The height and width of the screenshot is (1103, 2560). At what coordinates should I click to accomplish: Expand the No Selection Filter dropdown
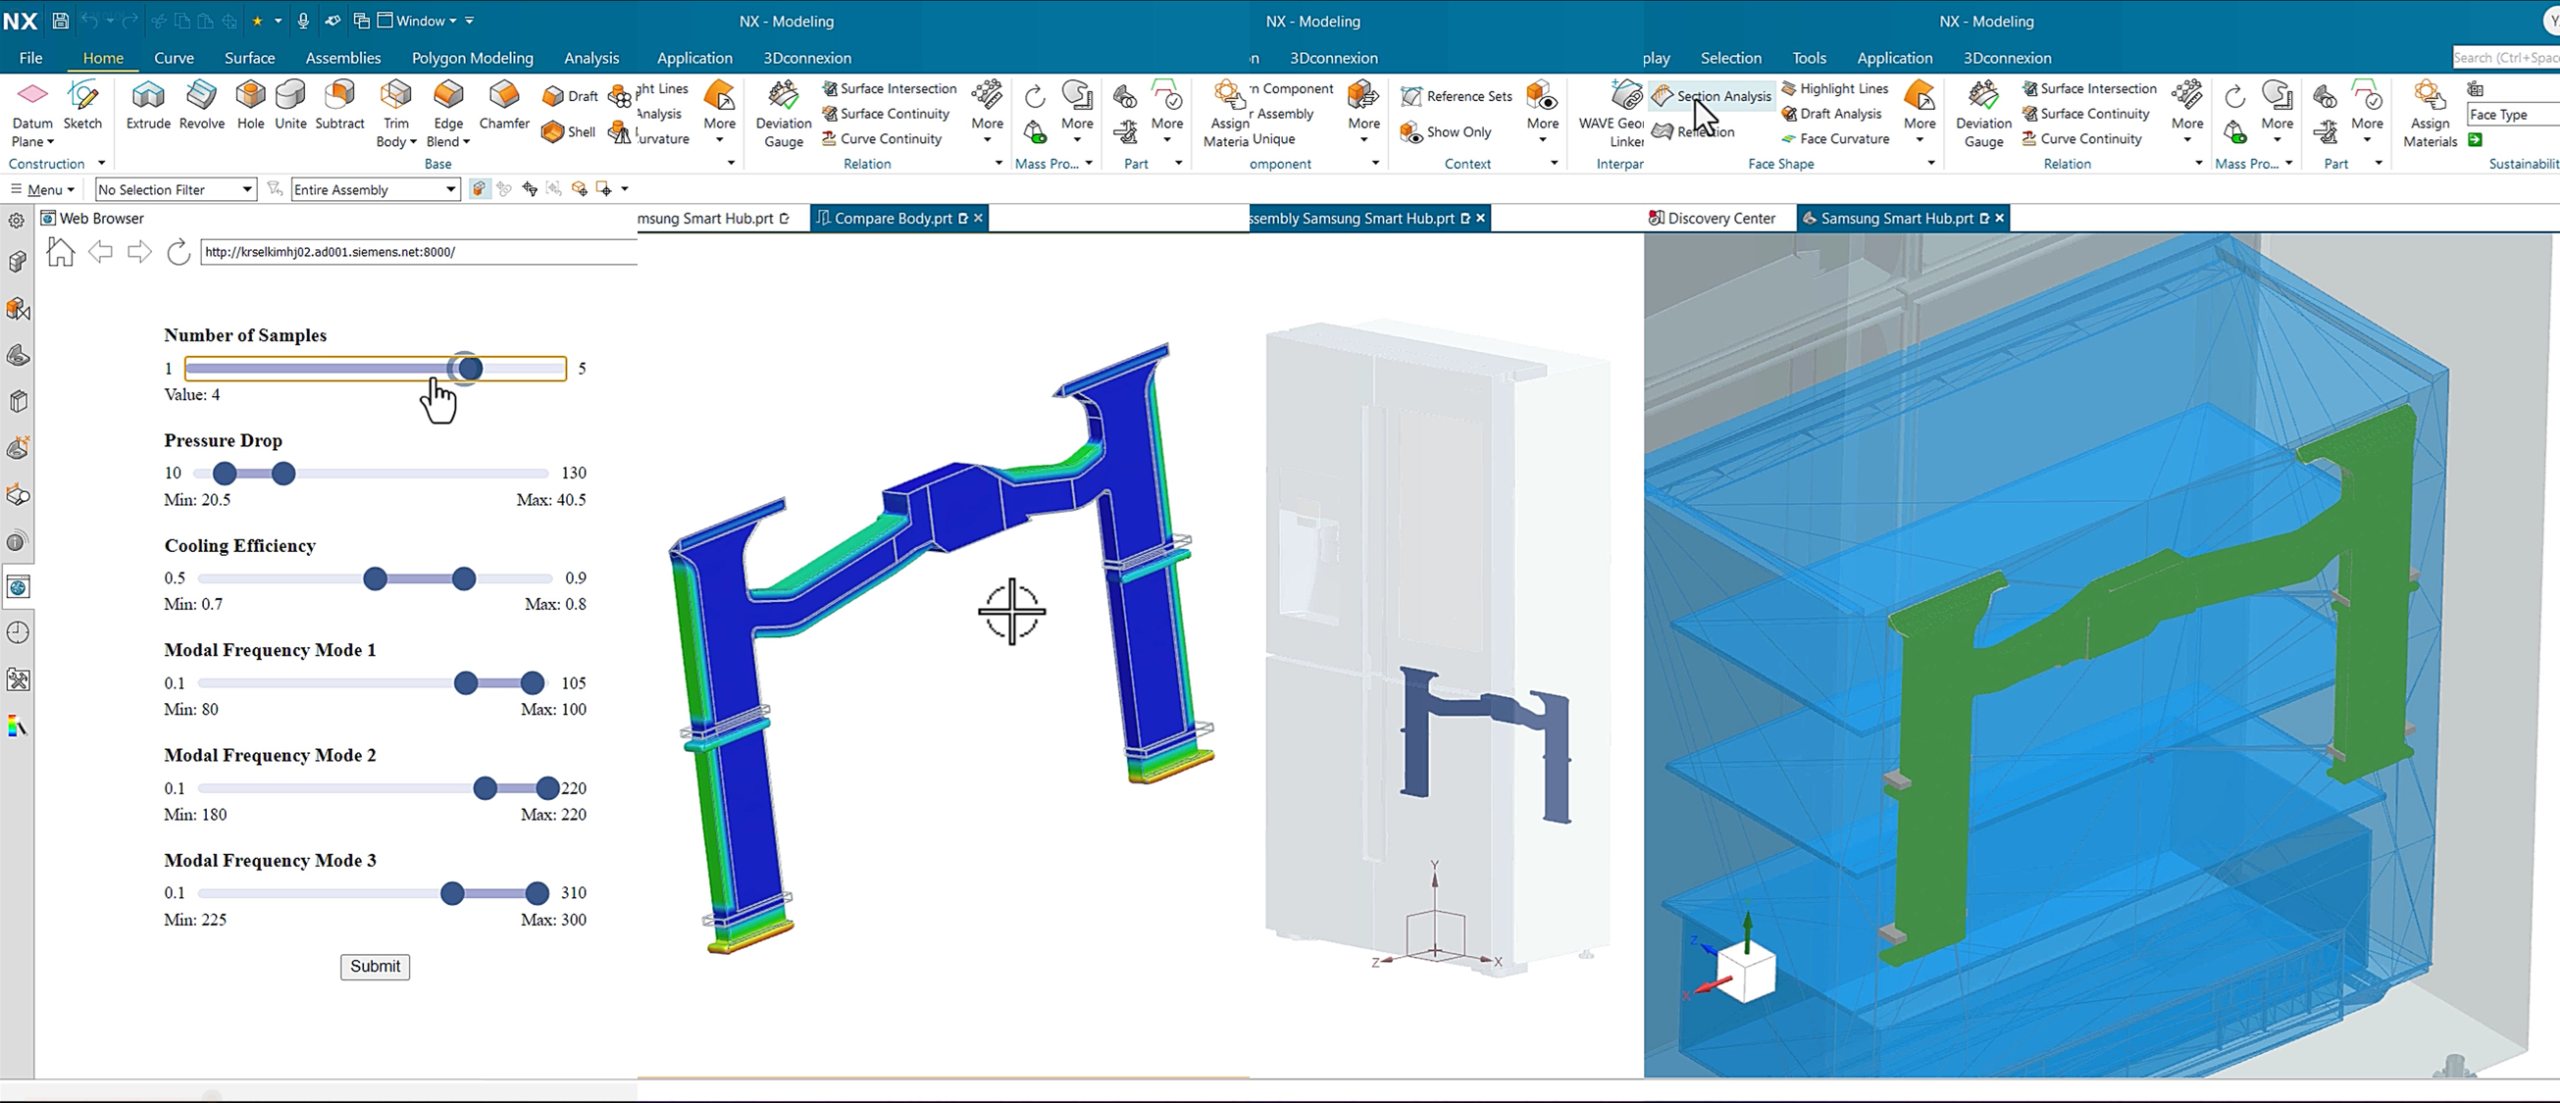click(246, 189)
